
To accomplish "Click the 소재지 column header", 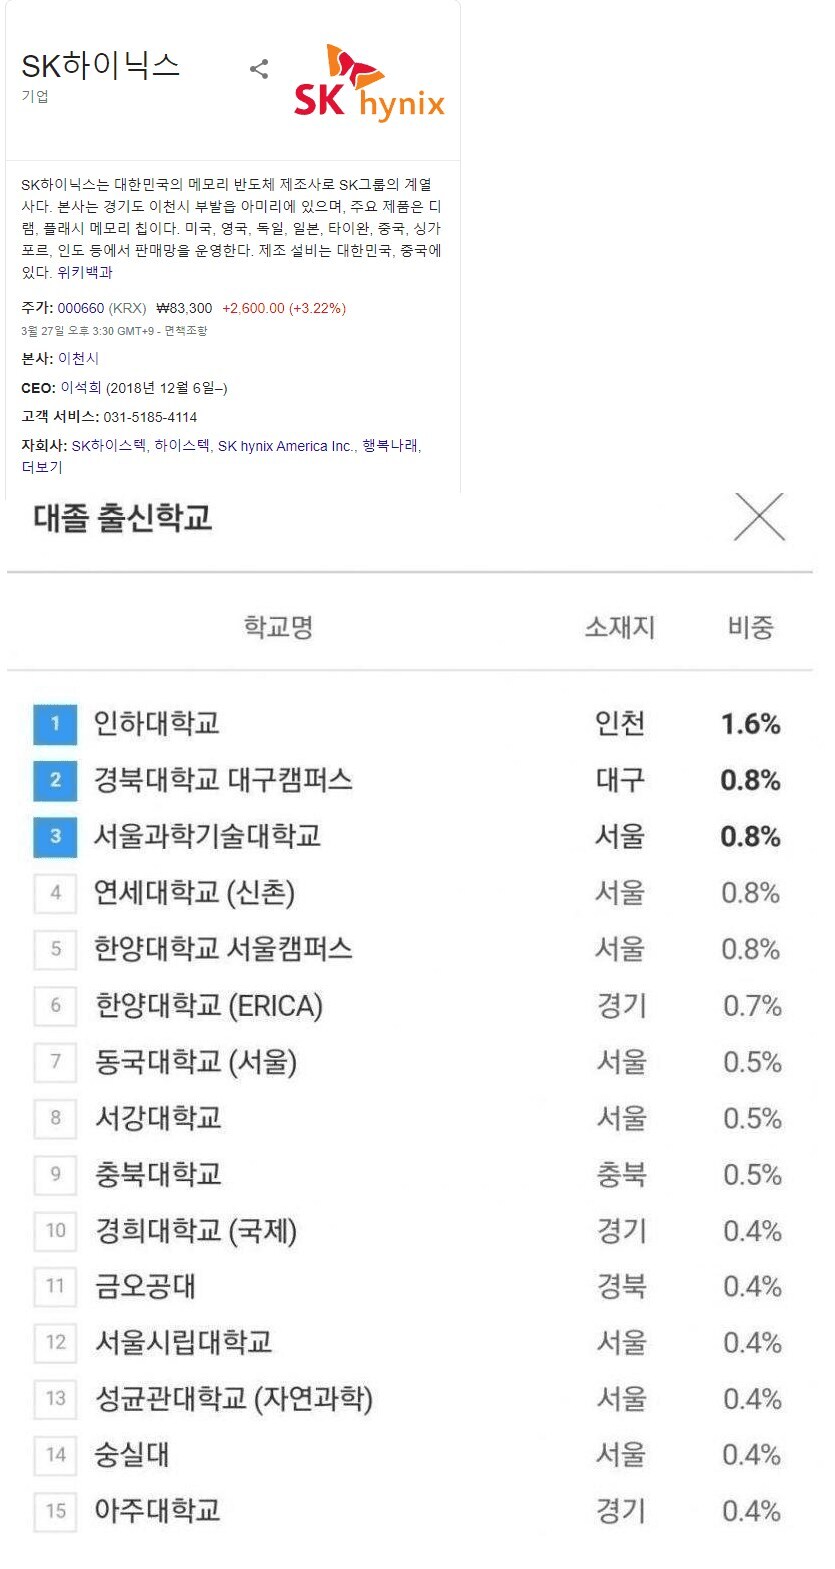I will click(621, 628).
